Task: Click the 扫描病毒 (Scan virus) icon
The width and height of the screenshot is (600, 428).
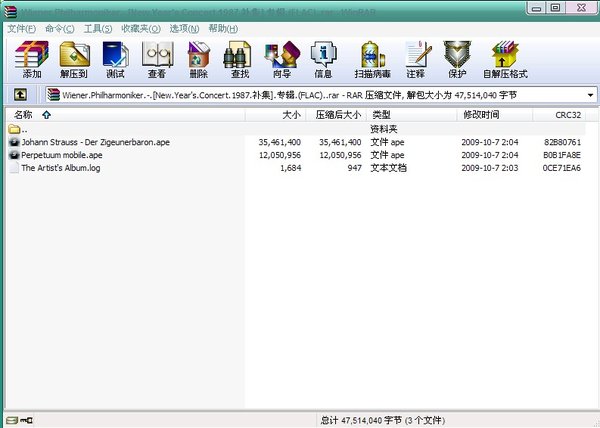Action: (x=372, y=59)
